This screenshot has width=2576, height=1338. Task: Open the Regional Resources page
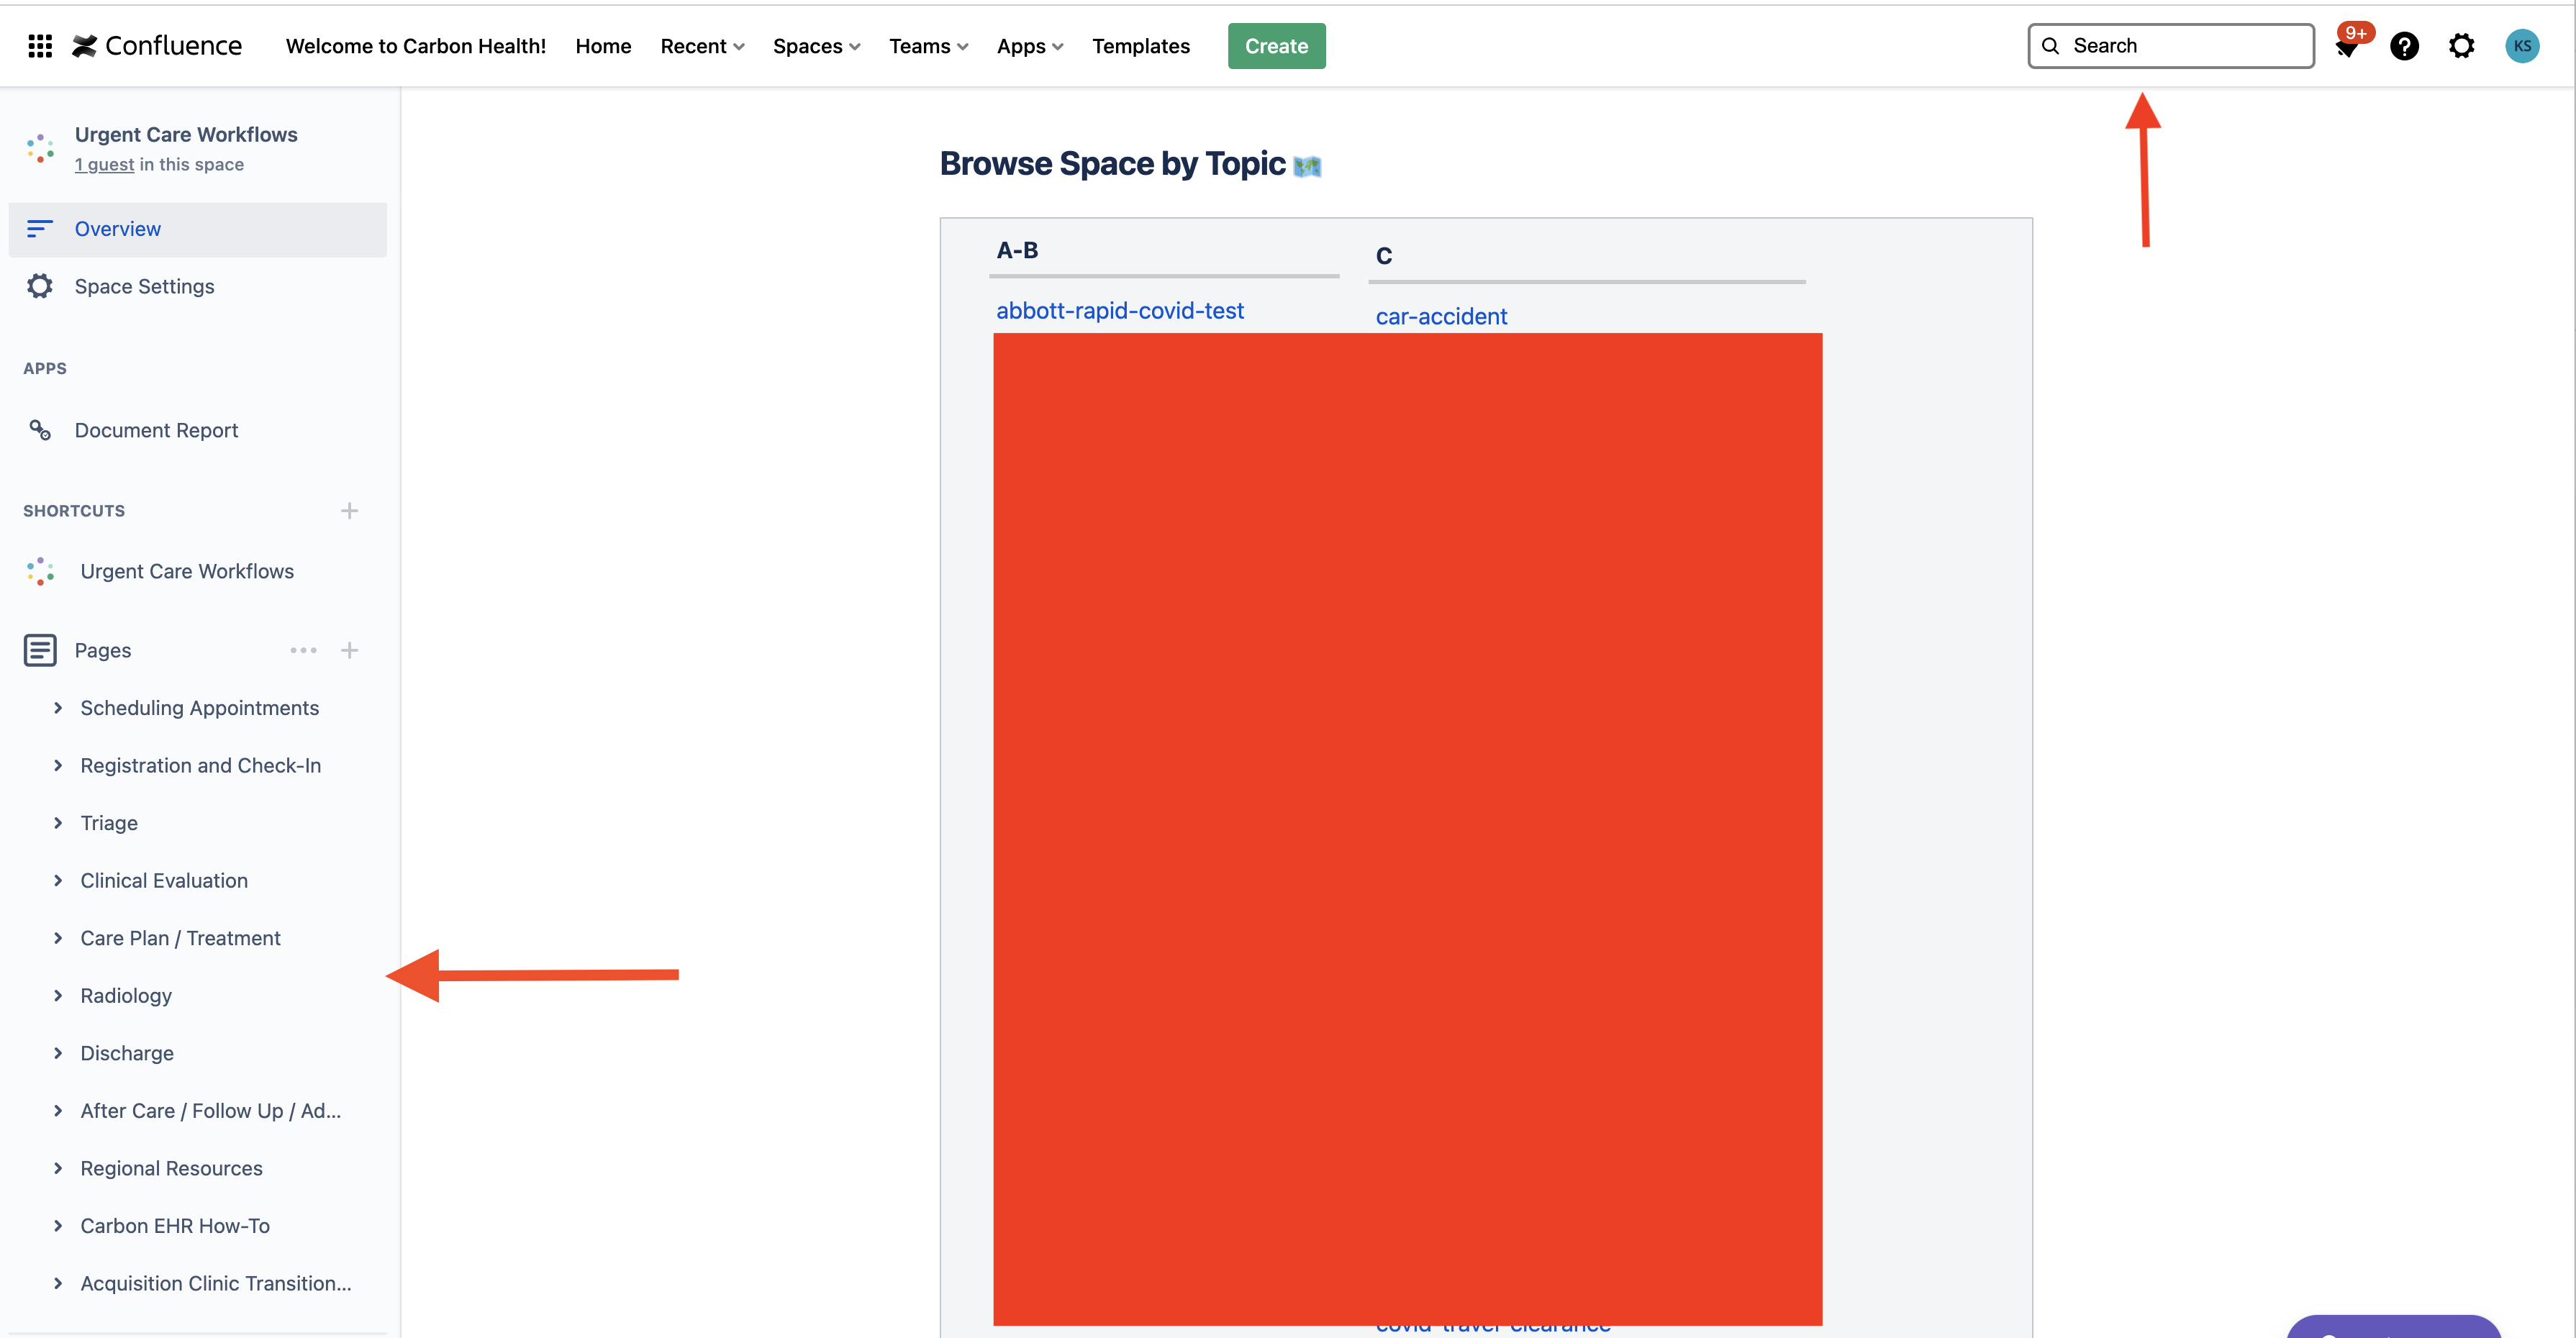pyautogui.click(x=171, y=1168)
